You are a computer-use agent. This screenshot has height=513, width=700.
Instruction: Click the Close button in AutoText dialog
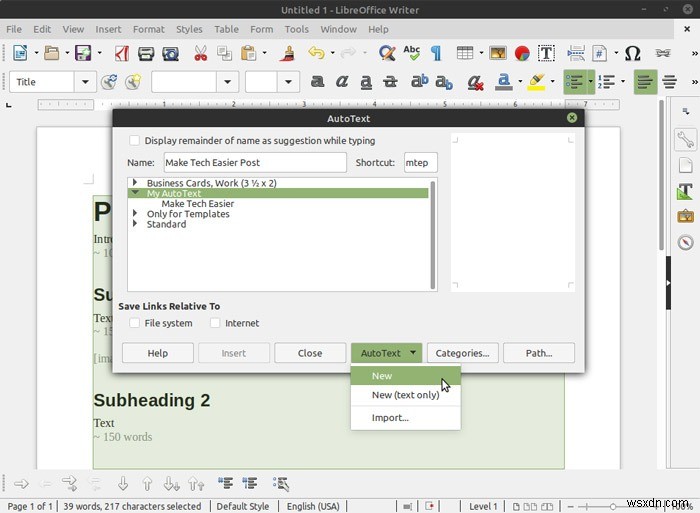pyautogui.click(x=310, y=353)
